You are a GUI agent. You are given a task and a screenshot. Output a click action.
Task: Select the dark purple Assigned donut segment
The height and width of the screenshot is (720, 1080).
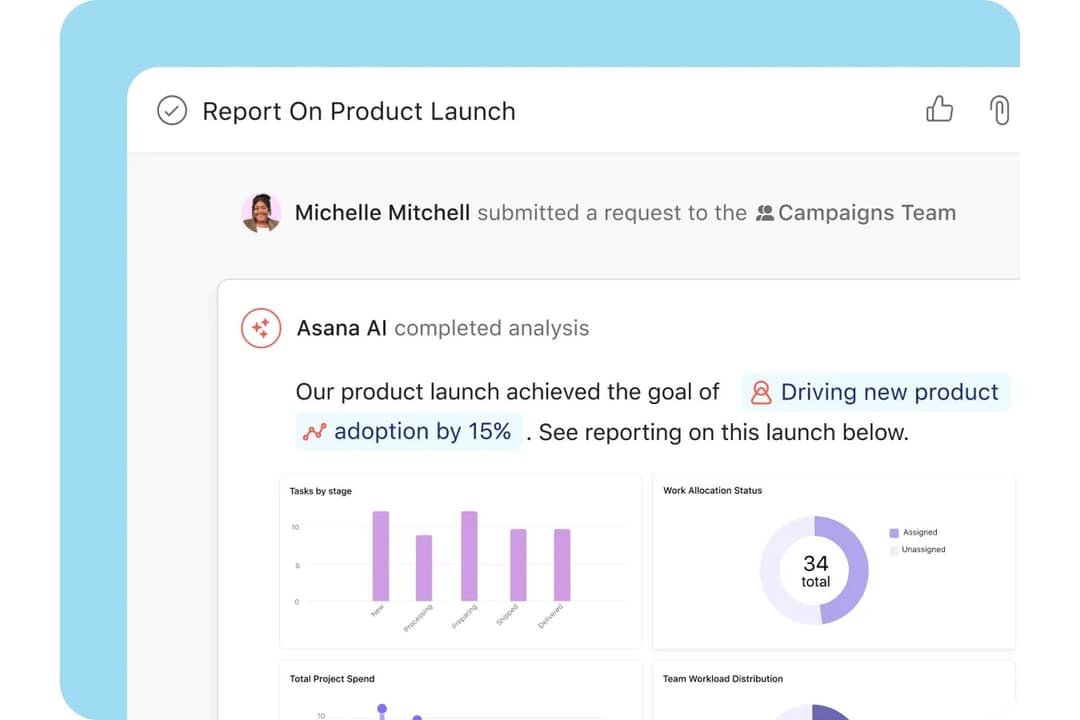[856, 570]
